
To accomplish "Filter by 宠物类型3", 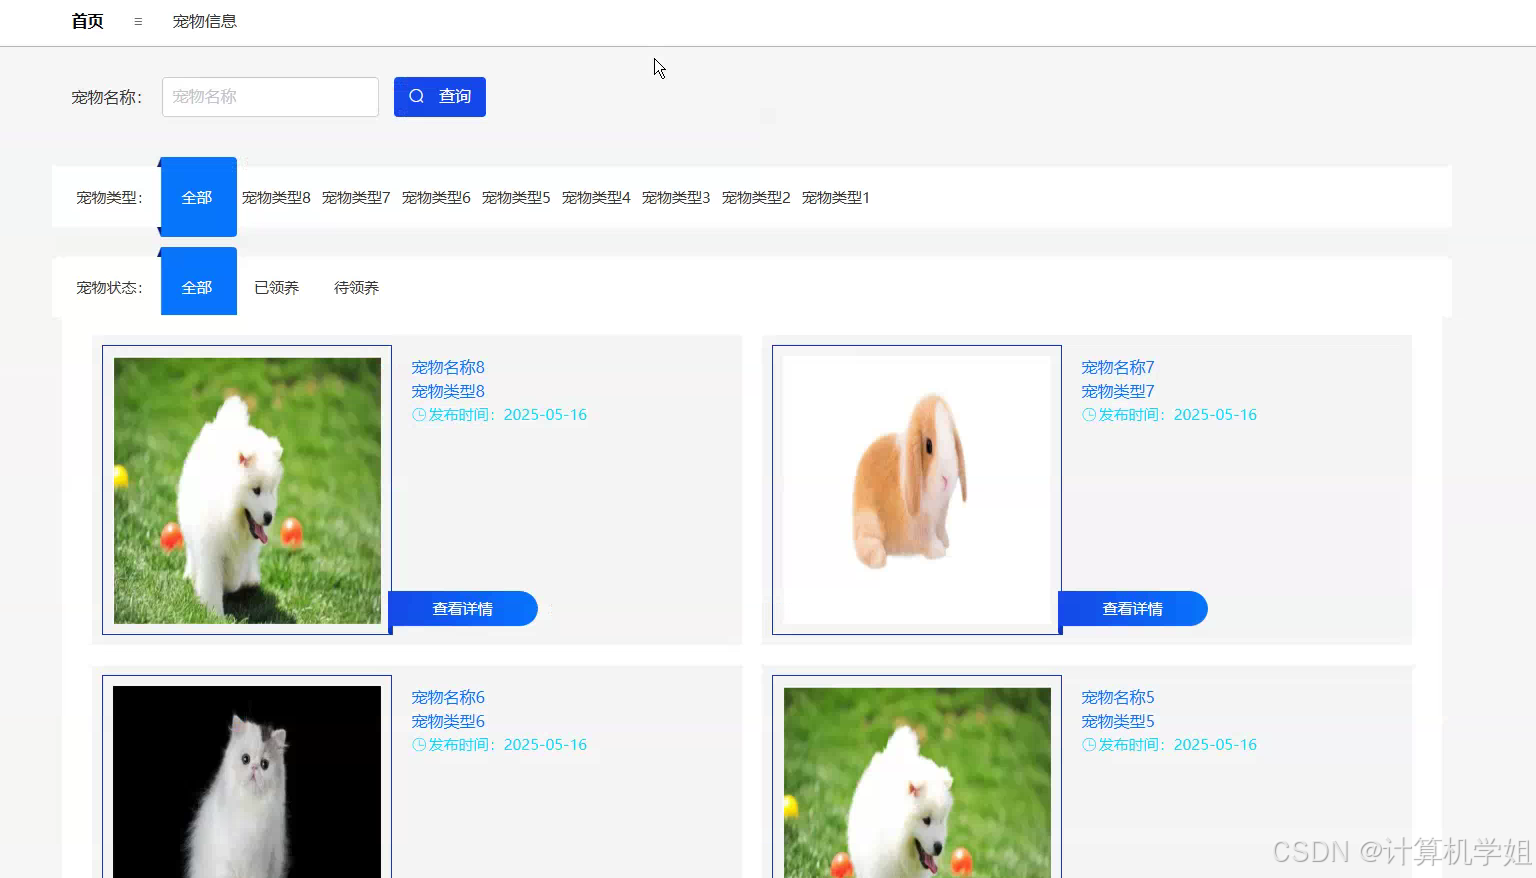I will click(676, 197).
